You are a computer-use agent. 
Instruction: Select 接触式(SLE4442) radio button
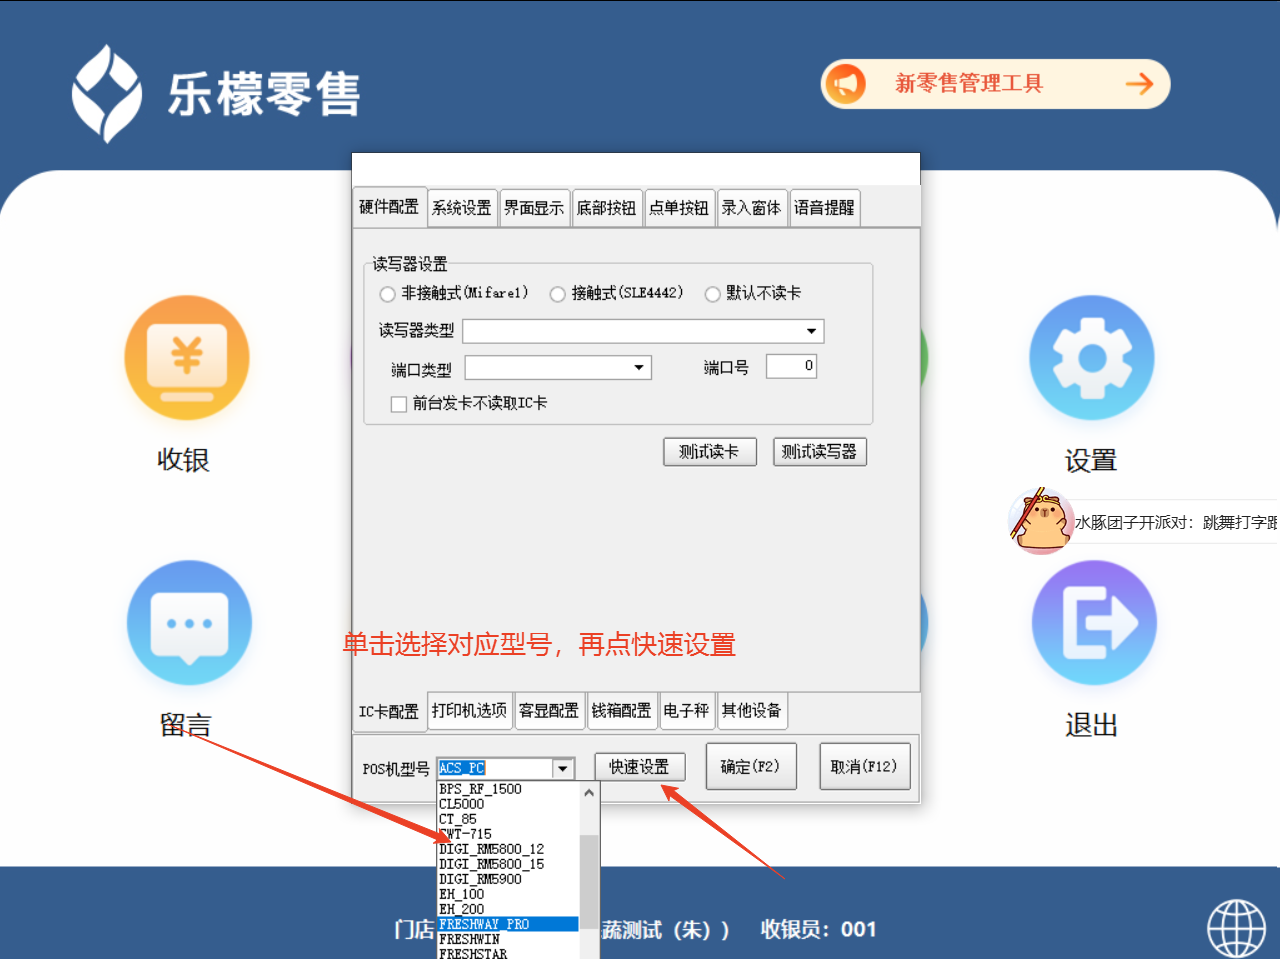tap(558, 294)
